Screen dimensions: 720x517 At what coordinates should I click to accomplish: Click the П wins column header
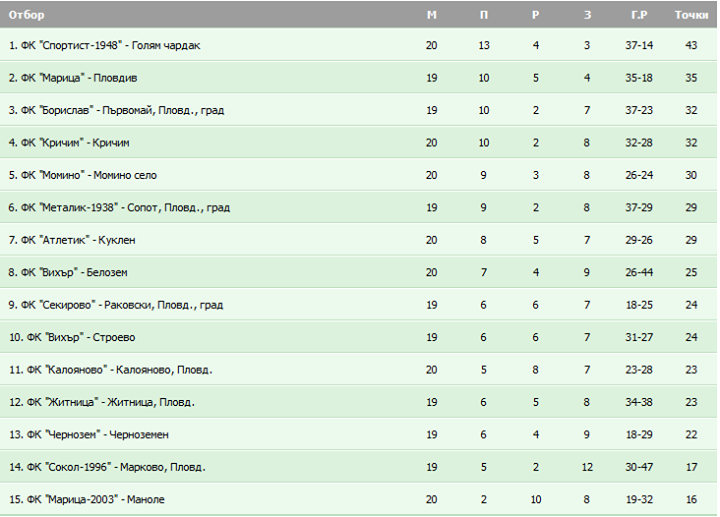point(484,15)
